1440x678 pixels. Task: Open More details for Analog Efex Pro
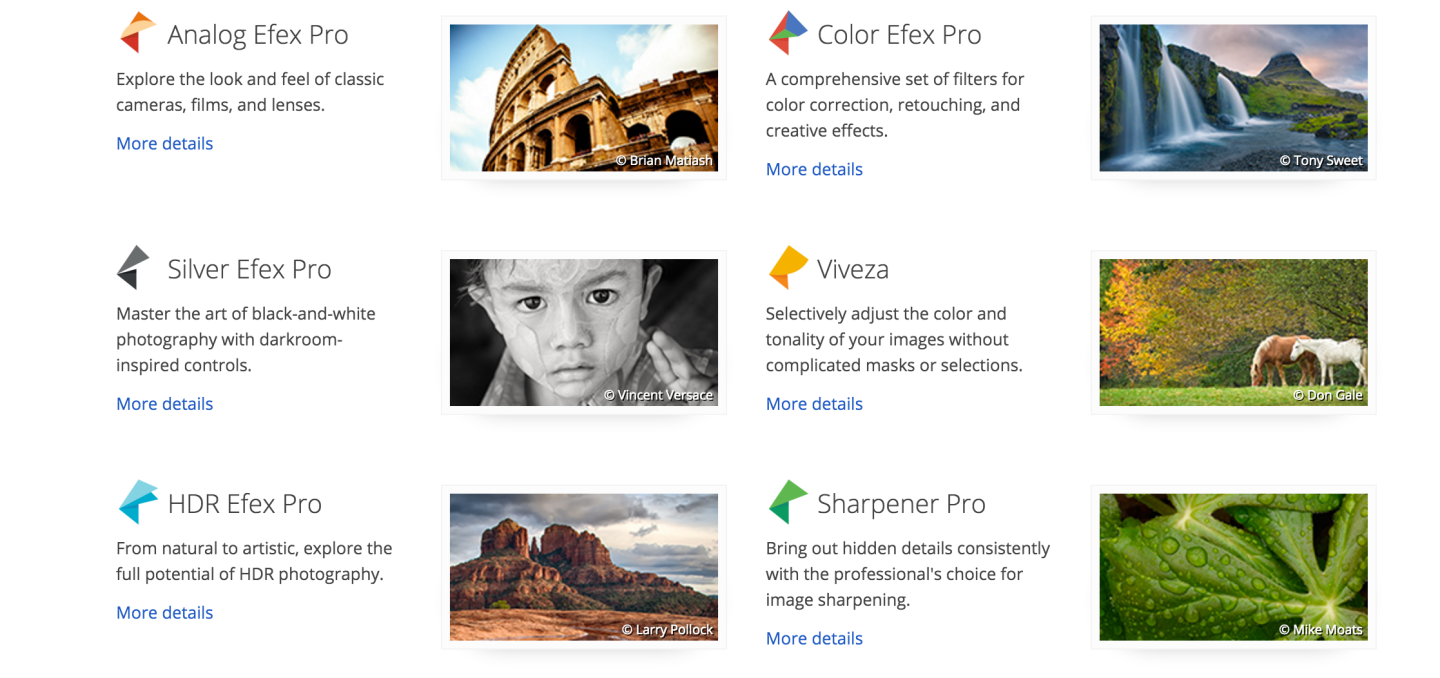coord(164,143)
